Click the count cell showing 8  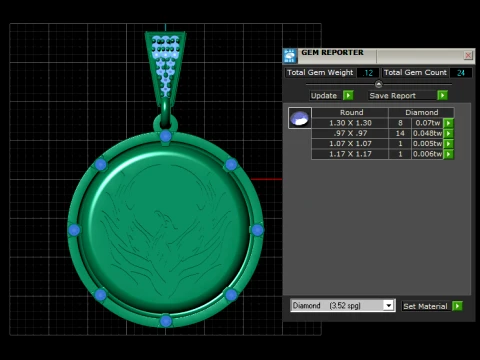[x=400, y=123]
